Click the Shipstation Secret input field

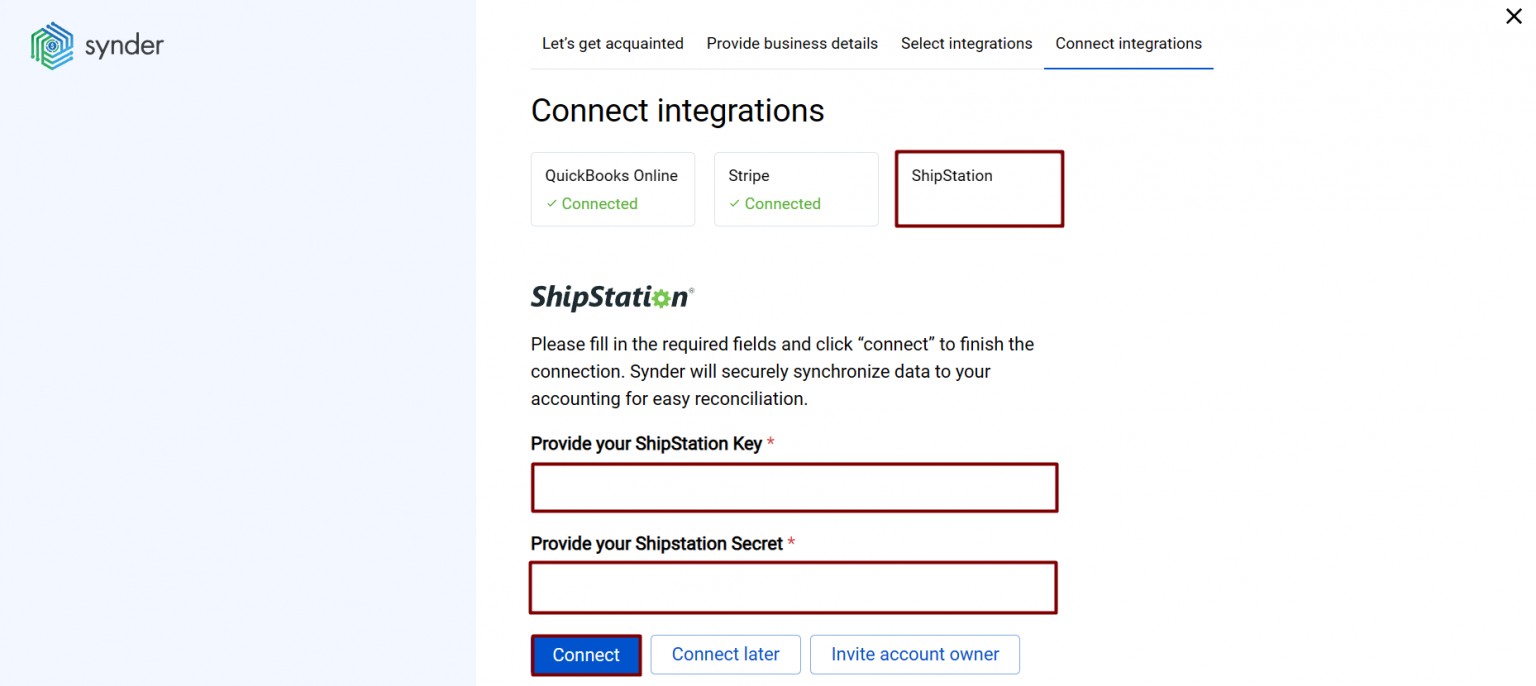pyautogui.click(x=792, y=587)
